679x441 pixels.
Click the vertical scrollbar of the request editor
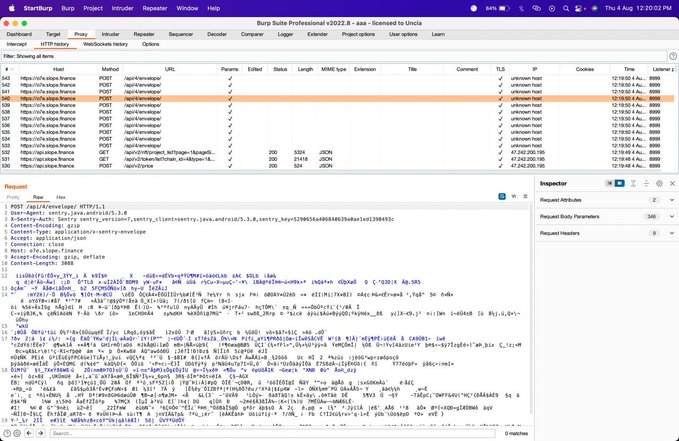(x=531, y=308)
